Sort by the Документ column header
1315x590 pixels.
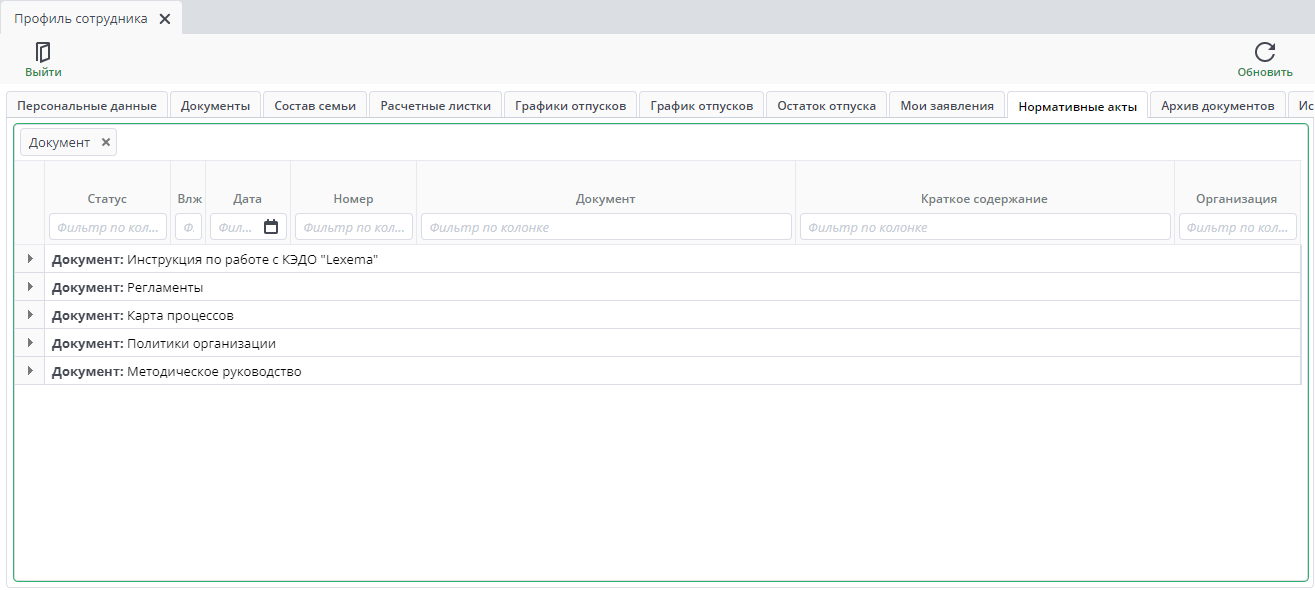coord(605,199)
